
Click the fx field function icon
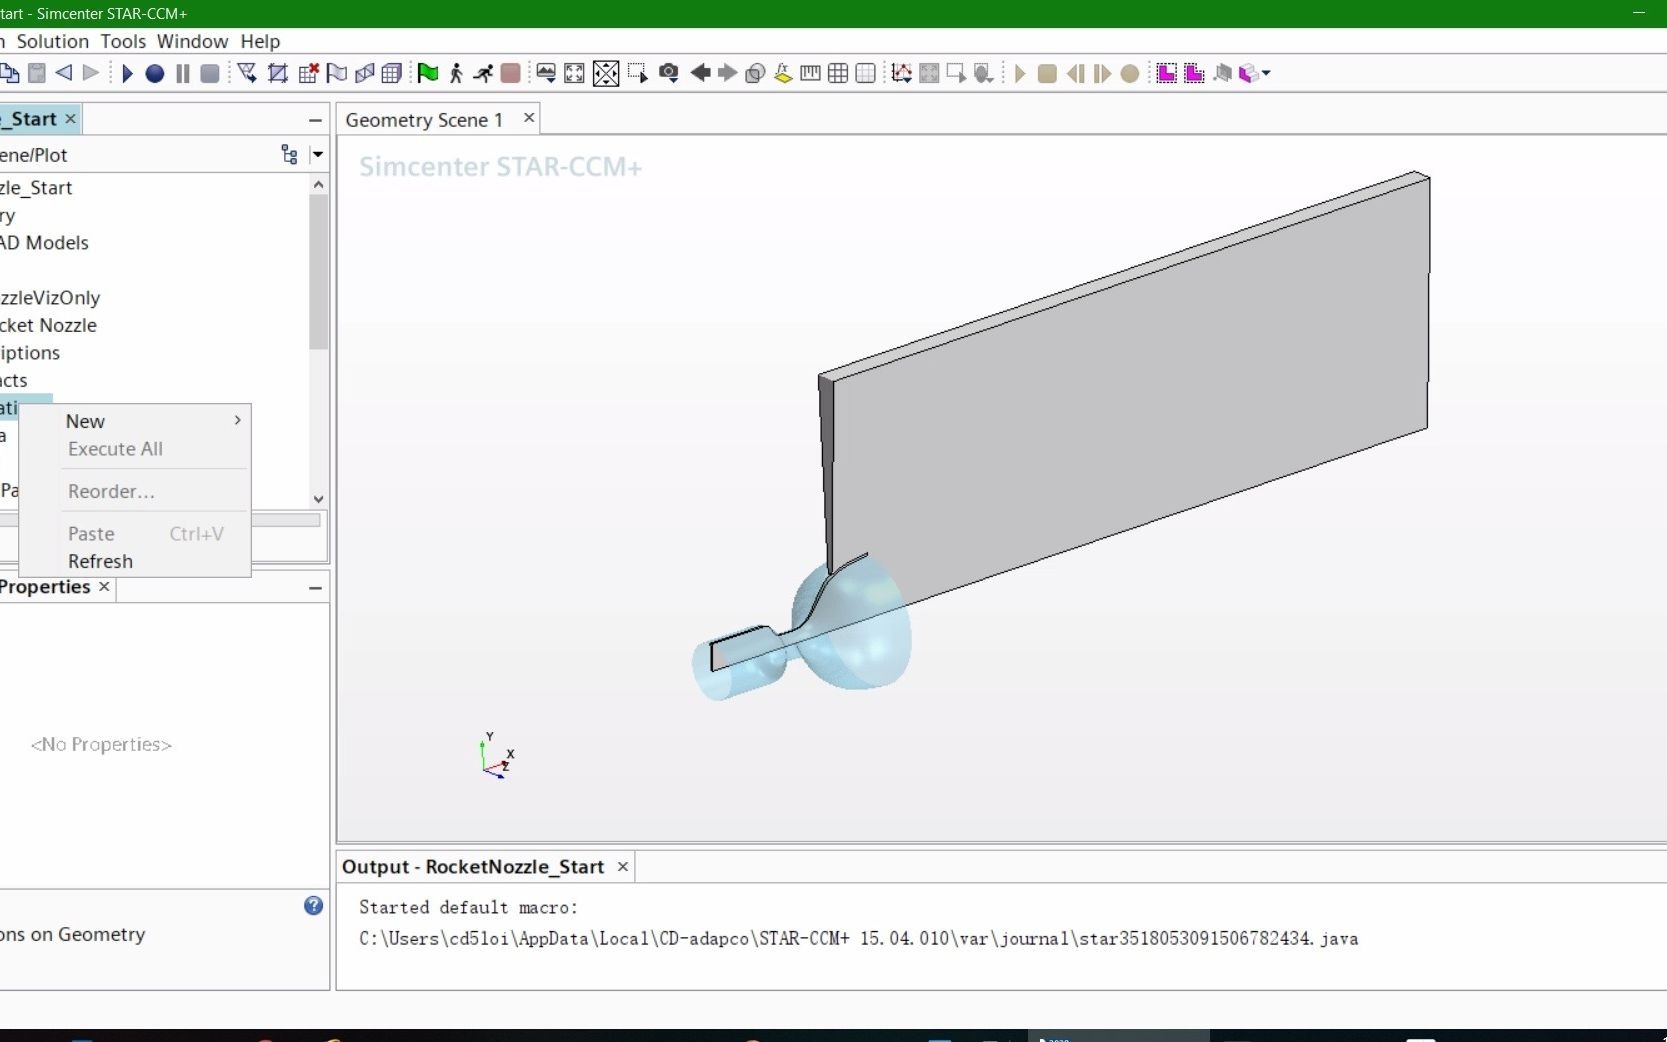tap(783, 73)
